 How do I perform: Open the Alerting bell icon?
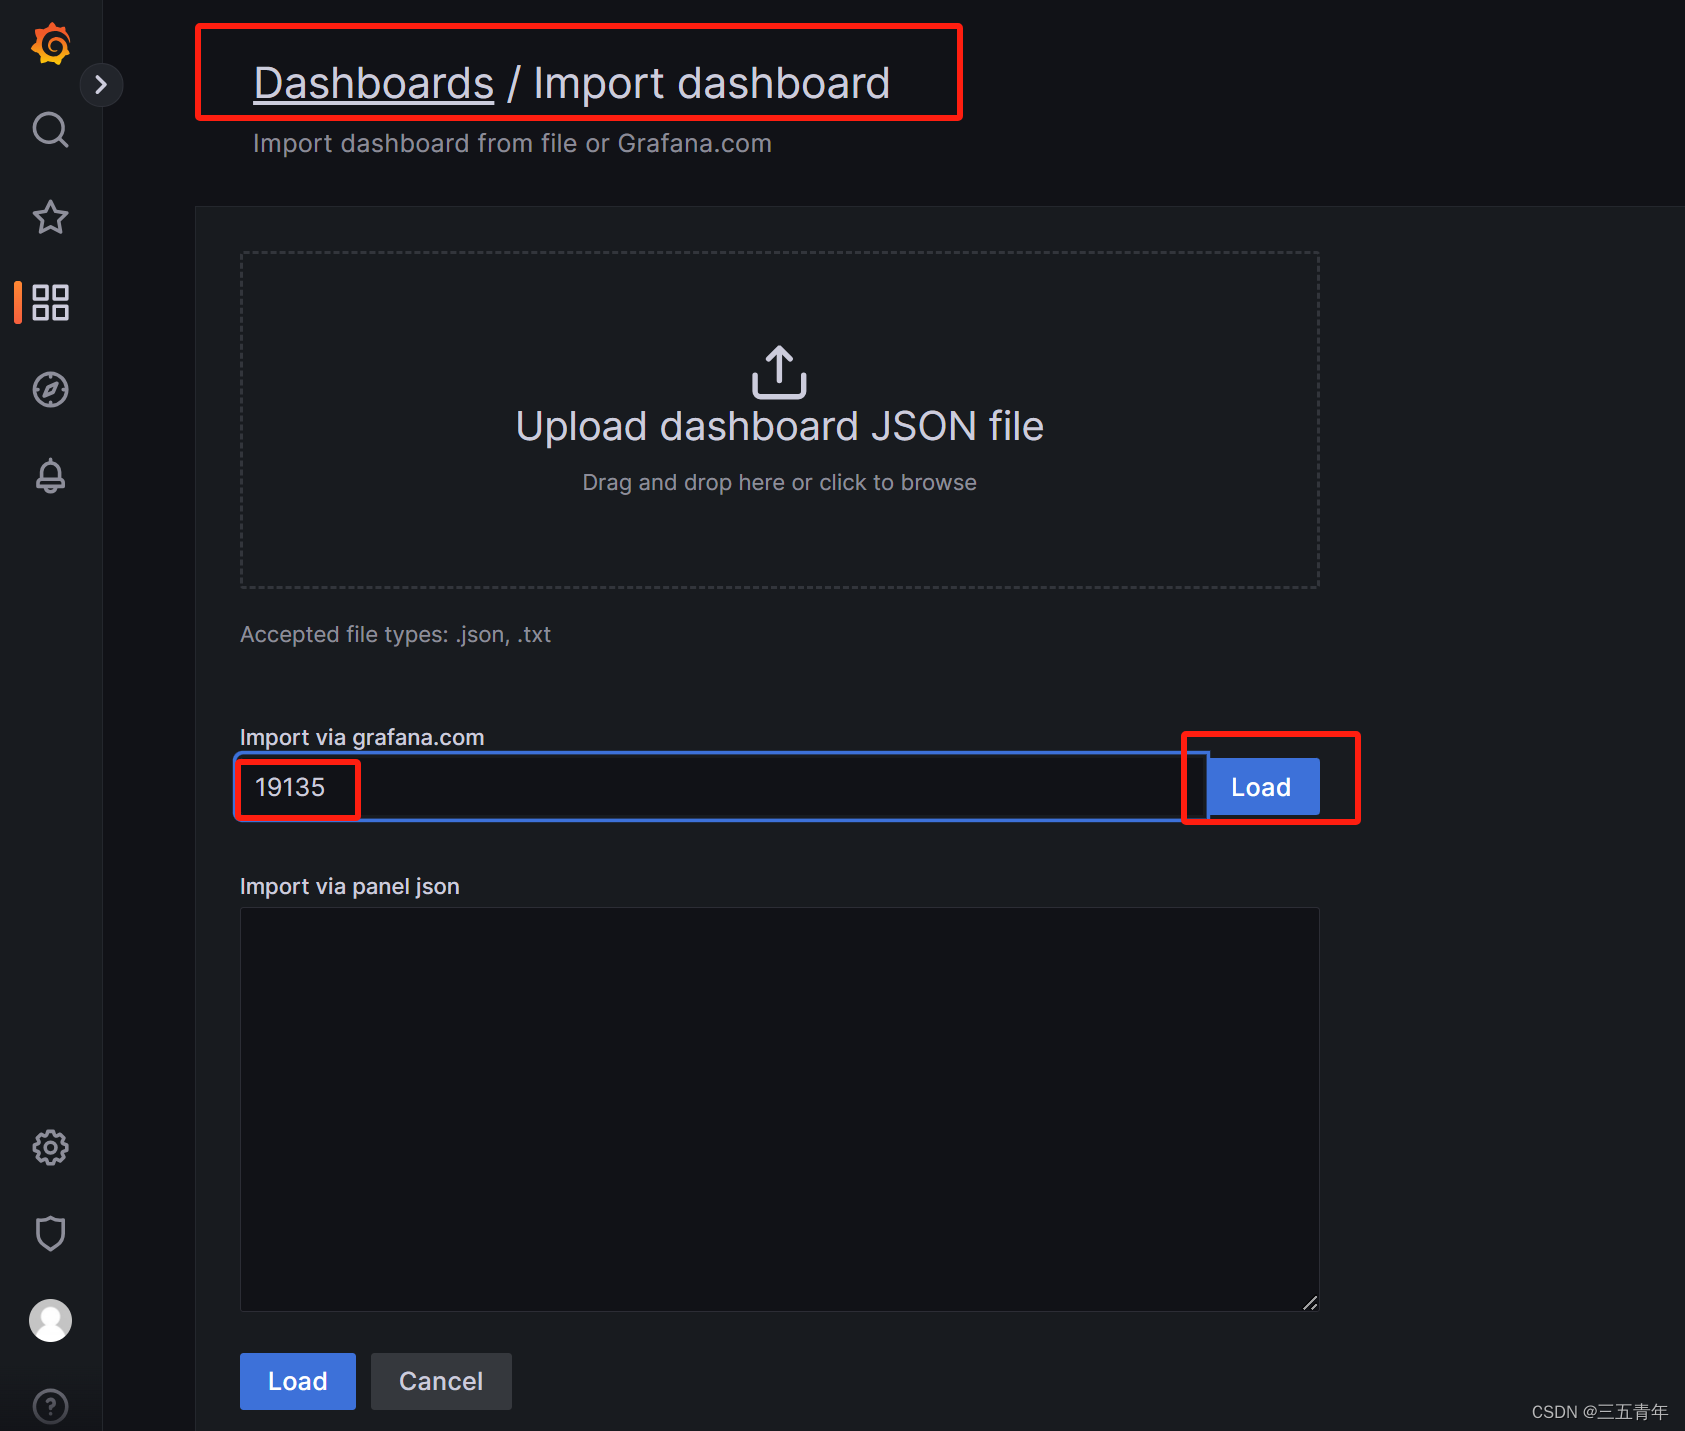click(x=51, y=476)
